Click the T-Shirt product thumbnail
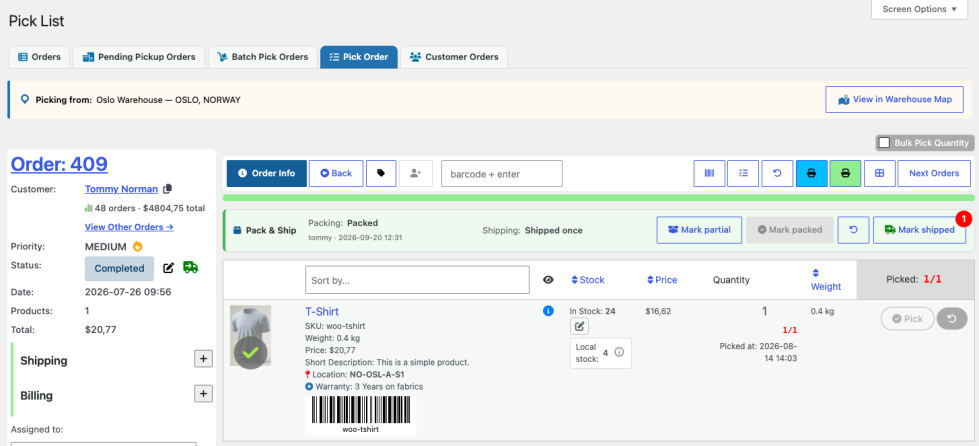979x446 pixels. [x=250, y=336]
